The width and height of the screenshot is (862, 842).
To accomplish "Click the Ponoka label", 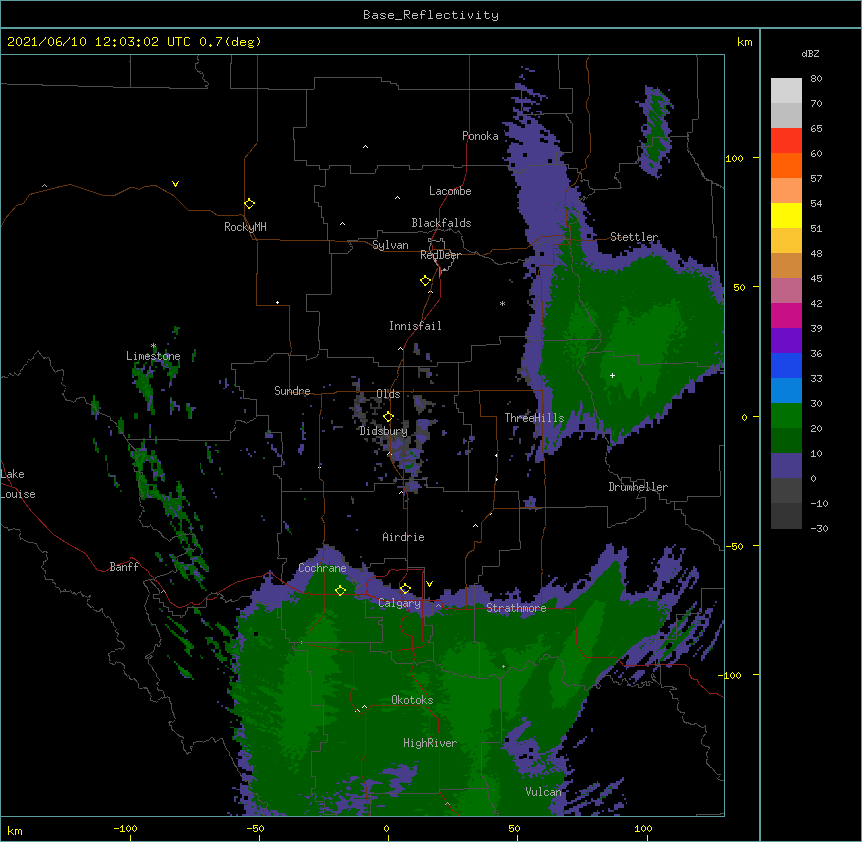I will tap(480, 136).
